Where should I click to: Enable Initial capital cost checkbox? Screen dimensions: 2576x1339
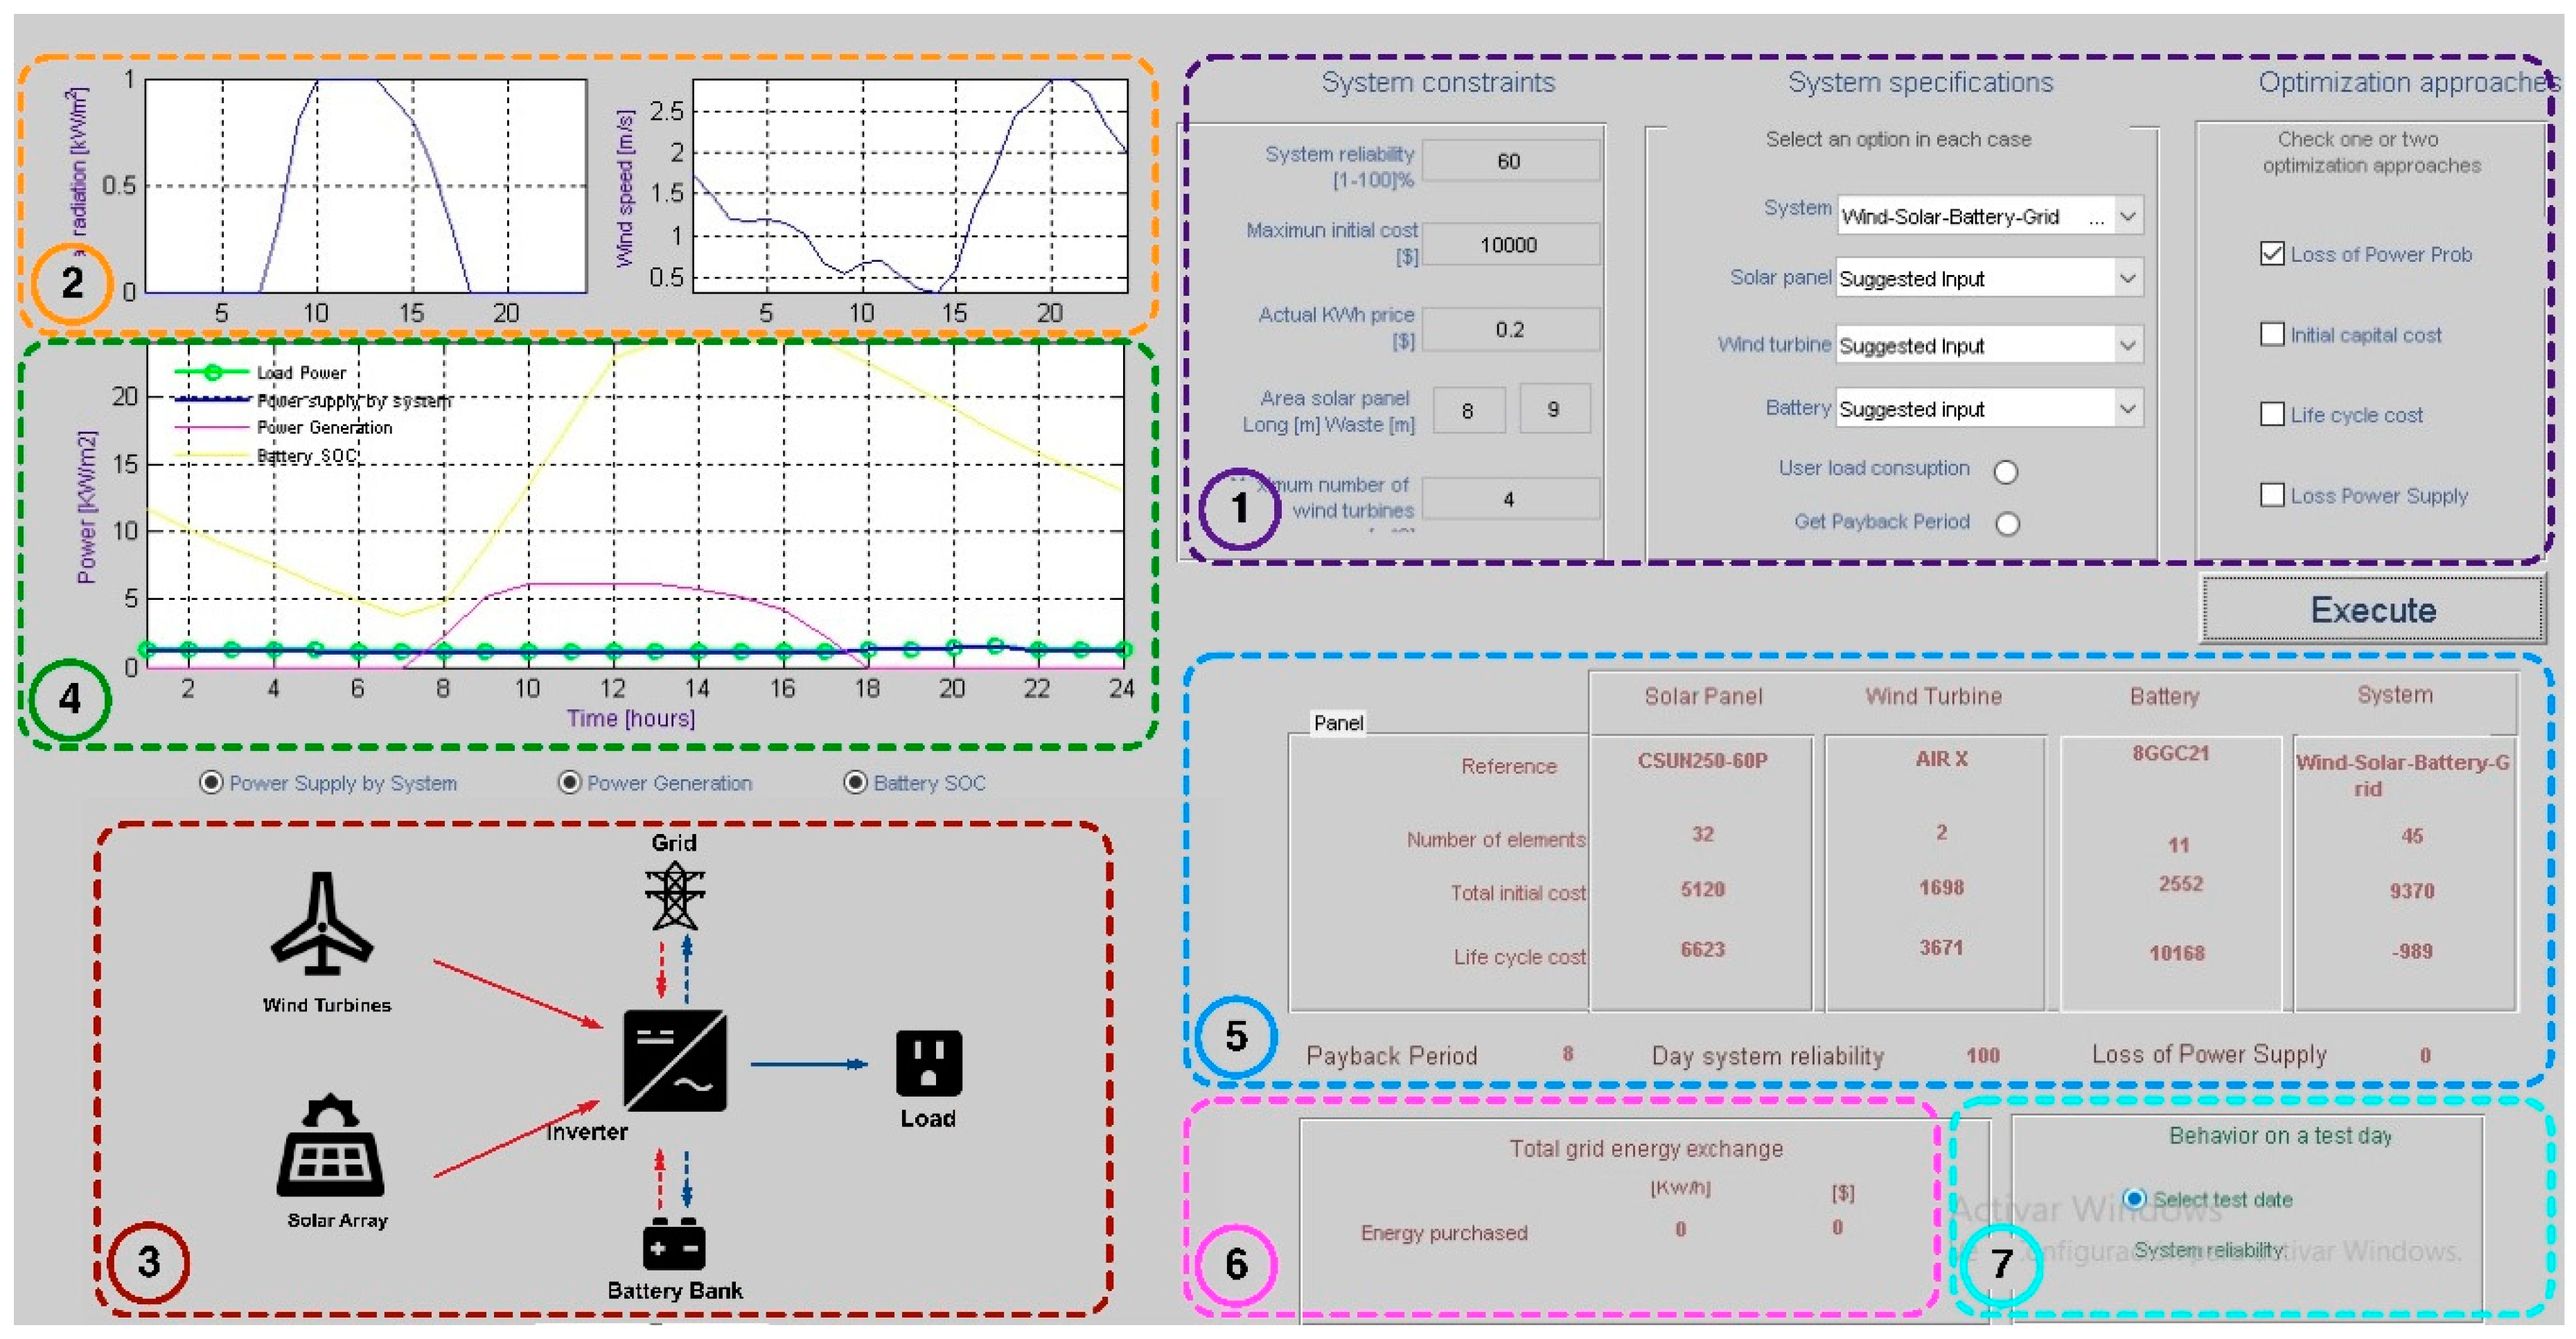[x=2272, y=334]
